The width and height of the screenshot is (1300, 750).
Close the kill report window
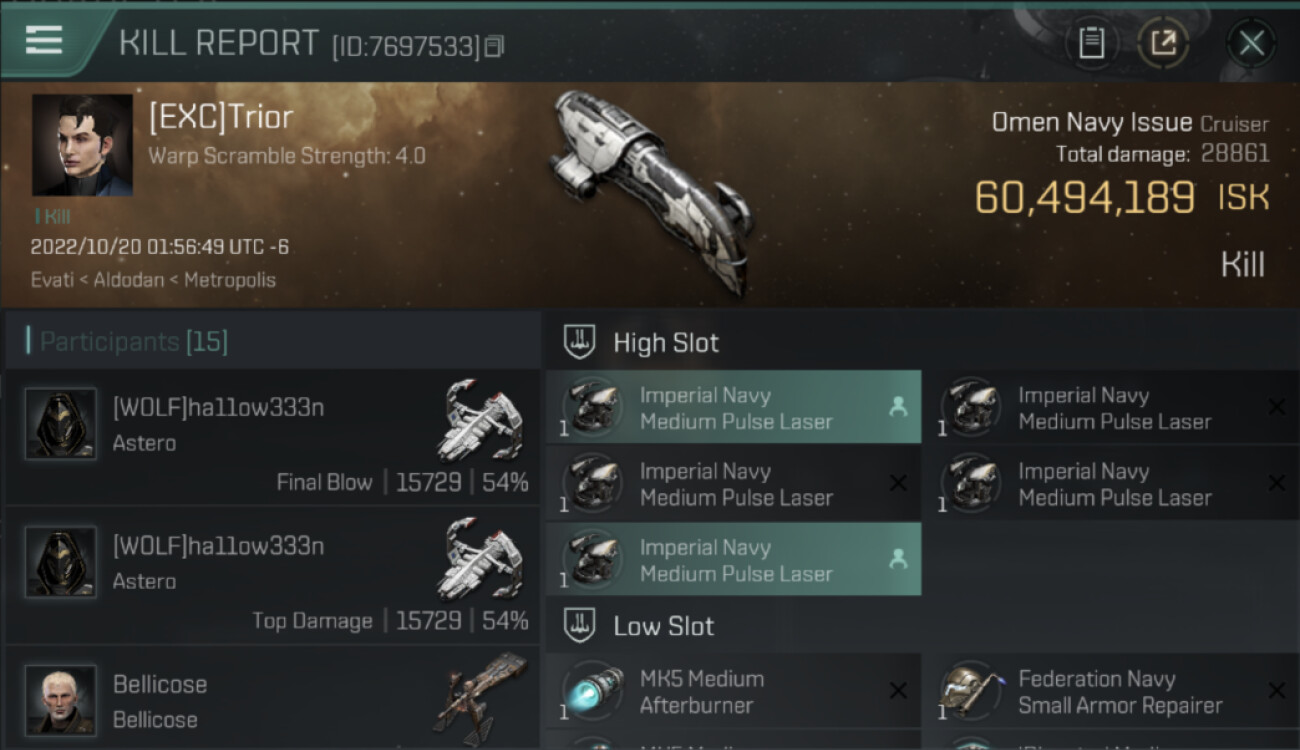pos(1251,43)
